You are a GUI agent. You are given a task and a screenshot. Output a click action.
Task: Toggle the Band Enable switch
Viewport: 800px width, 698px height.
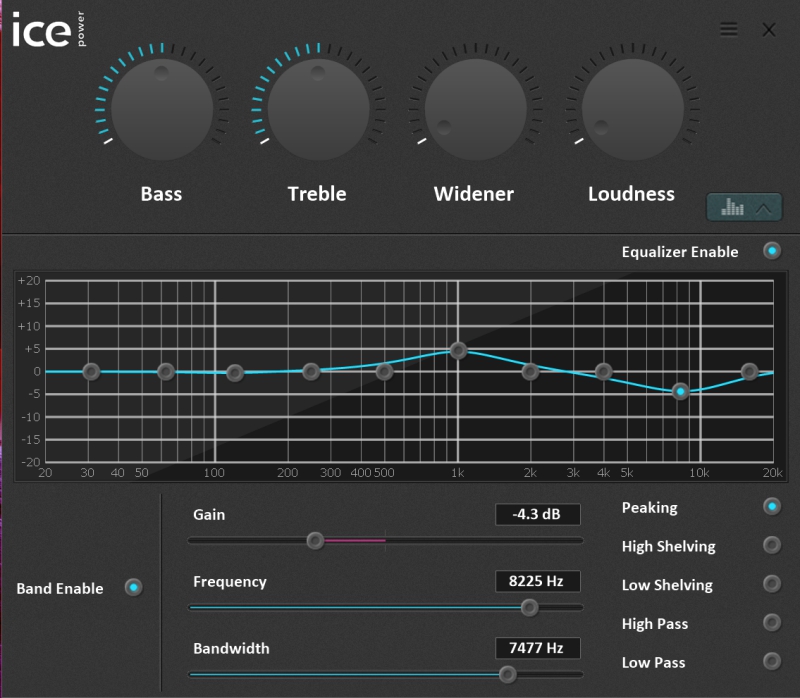[133, 588]
